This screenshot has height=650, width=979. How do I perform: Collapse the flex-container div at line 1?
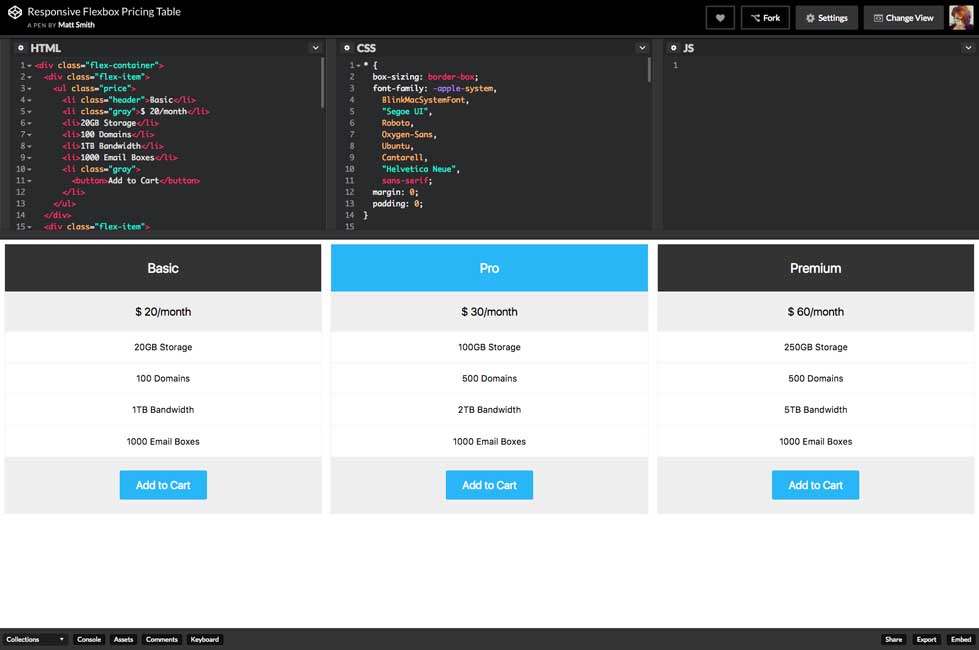[x=29, y=65]
